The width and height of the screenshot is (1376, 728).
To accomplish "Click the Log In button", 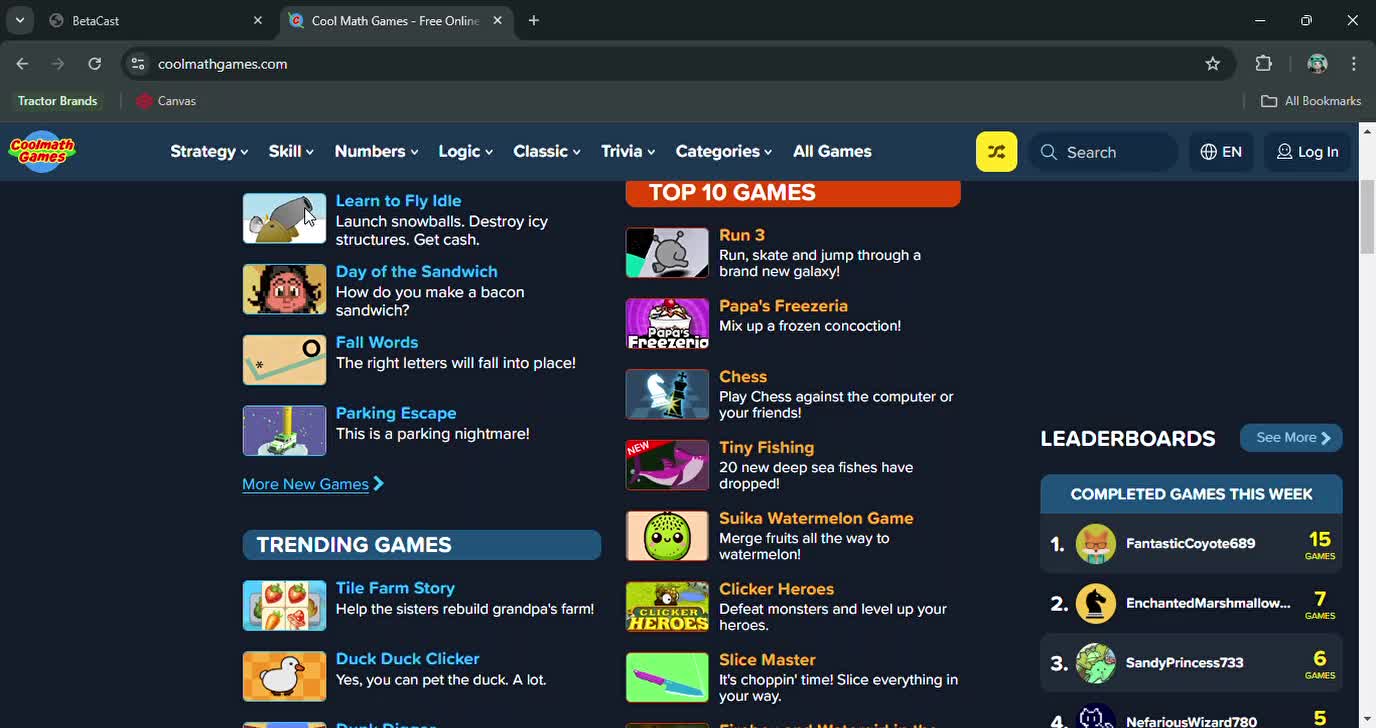I will pos(1307,152).
